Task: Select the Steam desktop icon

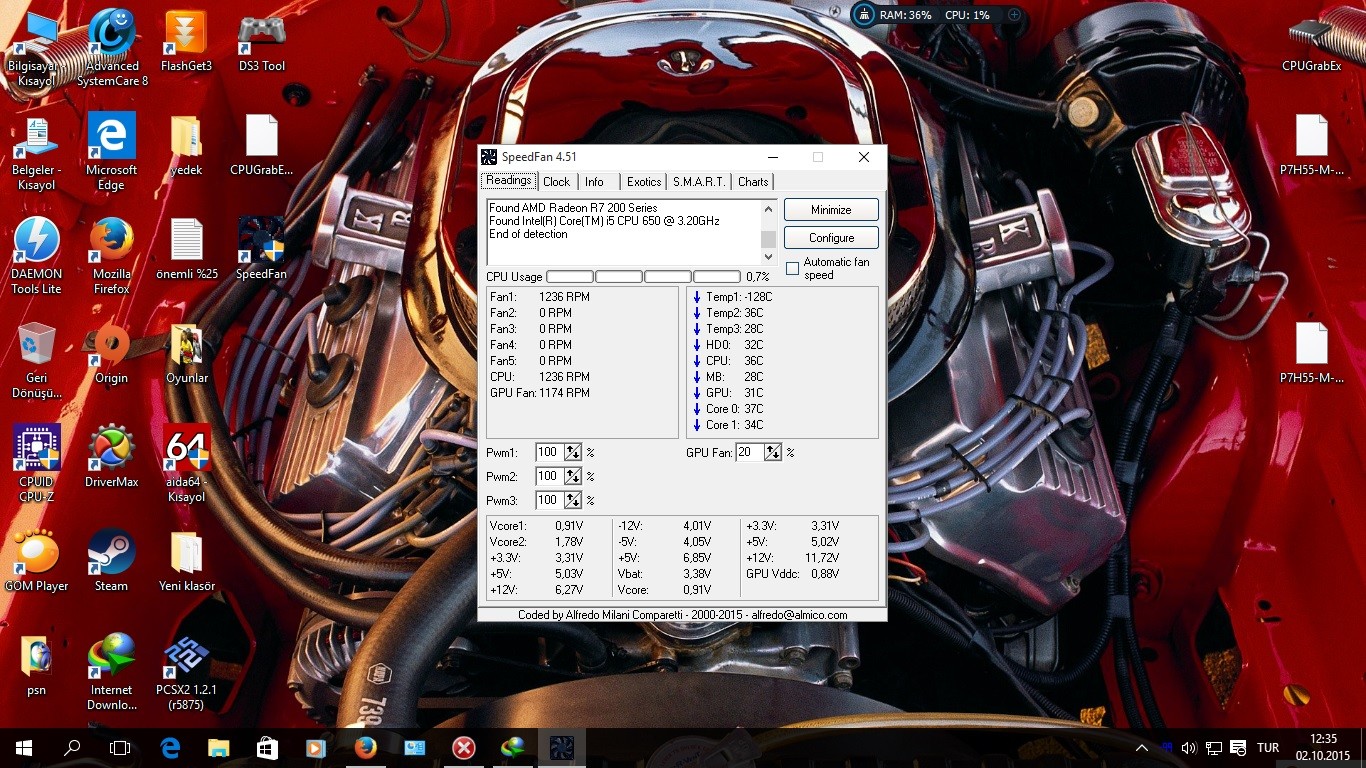Action: 111,562
